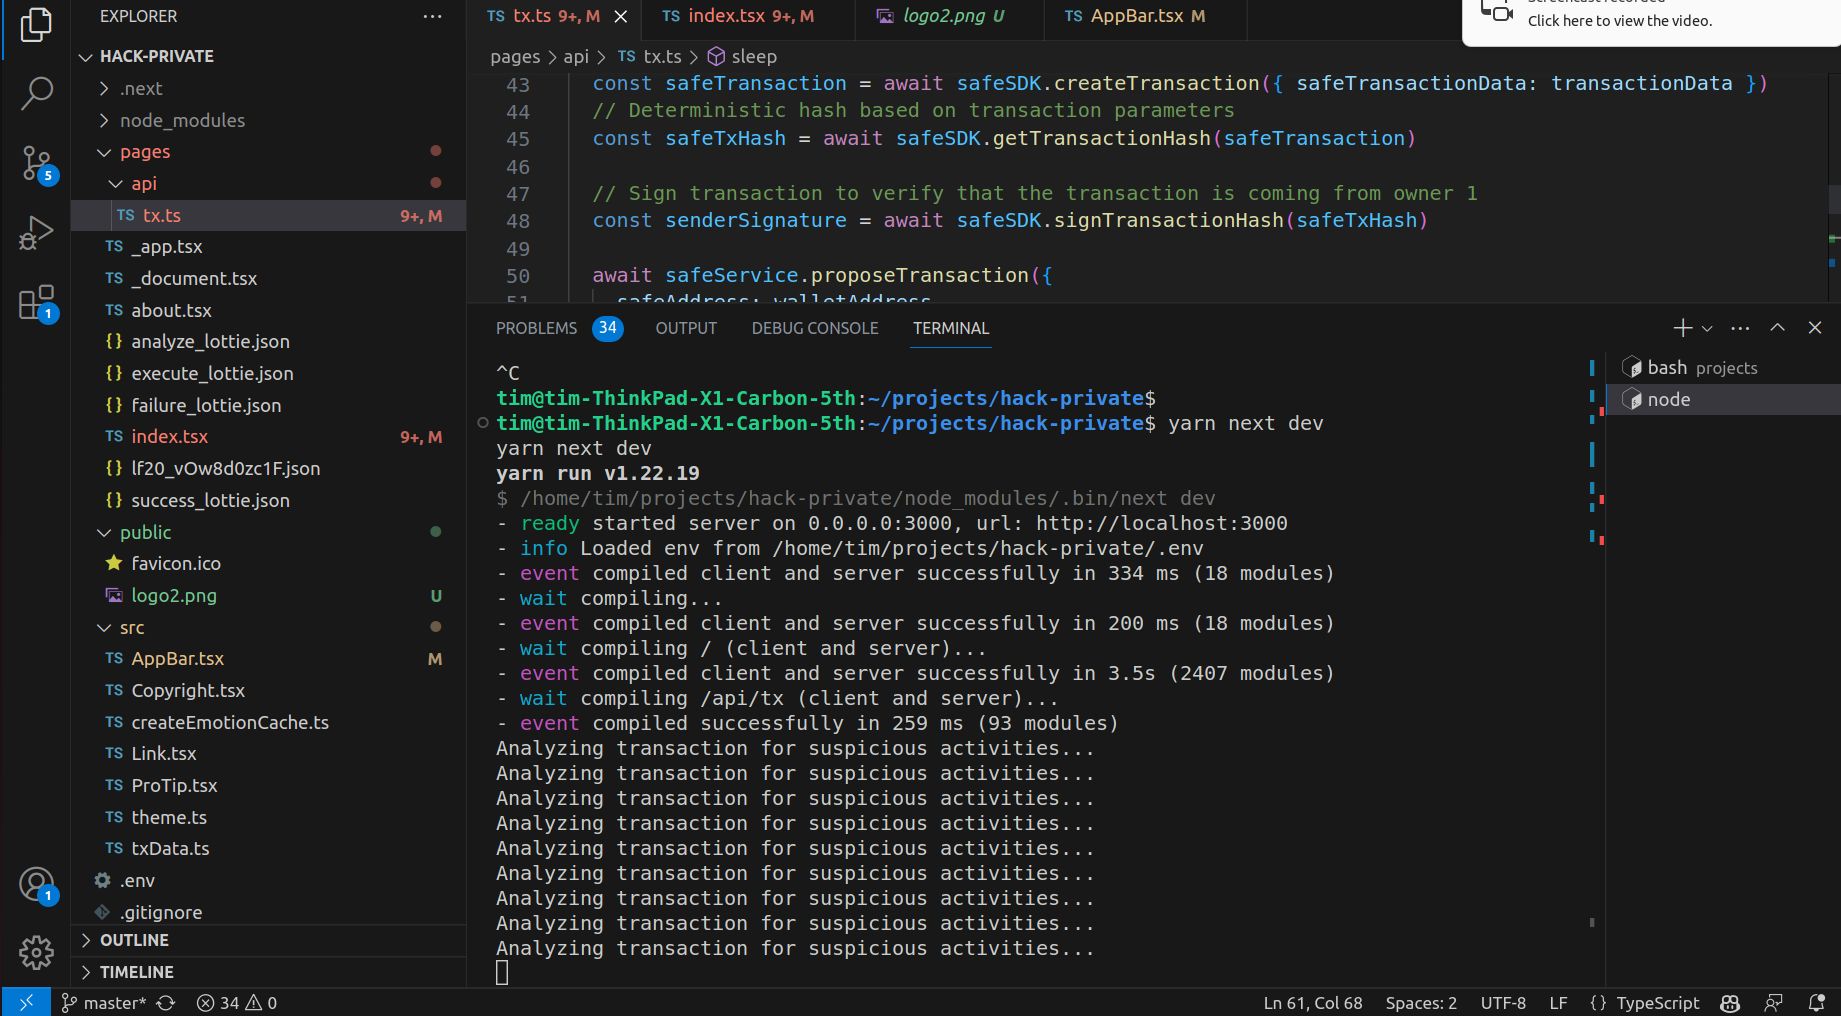Viewport: 1841px width, 1016px height.
Task: Open the .gitignore file
Action: pyautogui.click(x=268, y=912)
